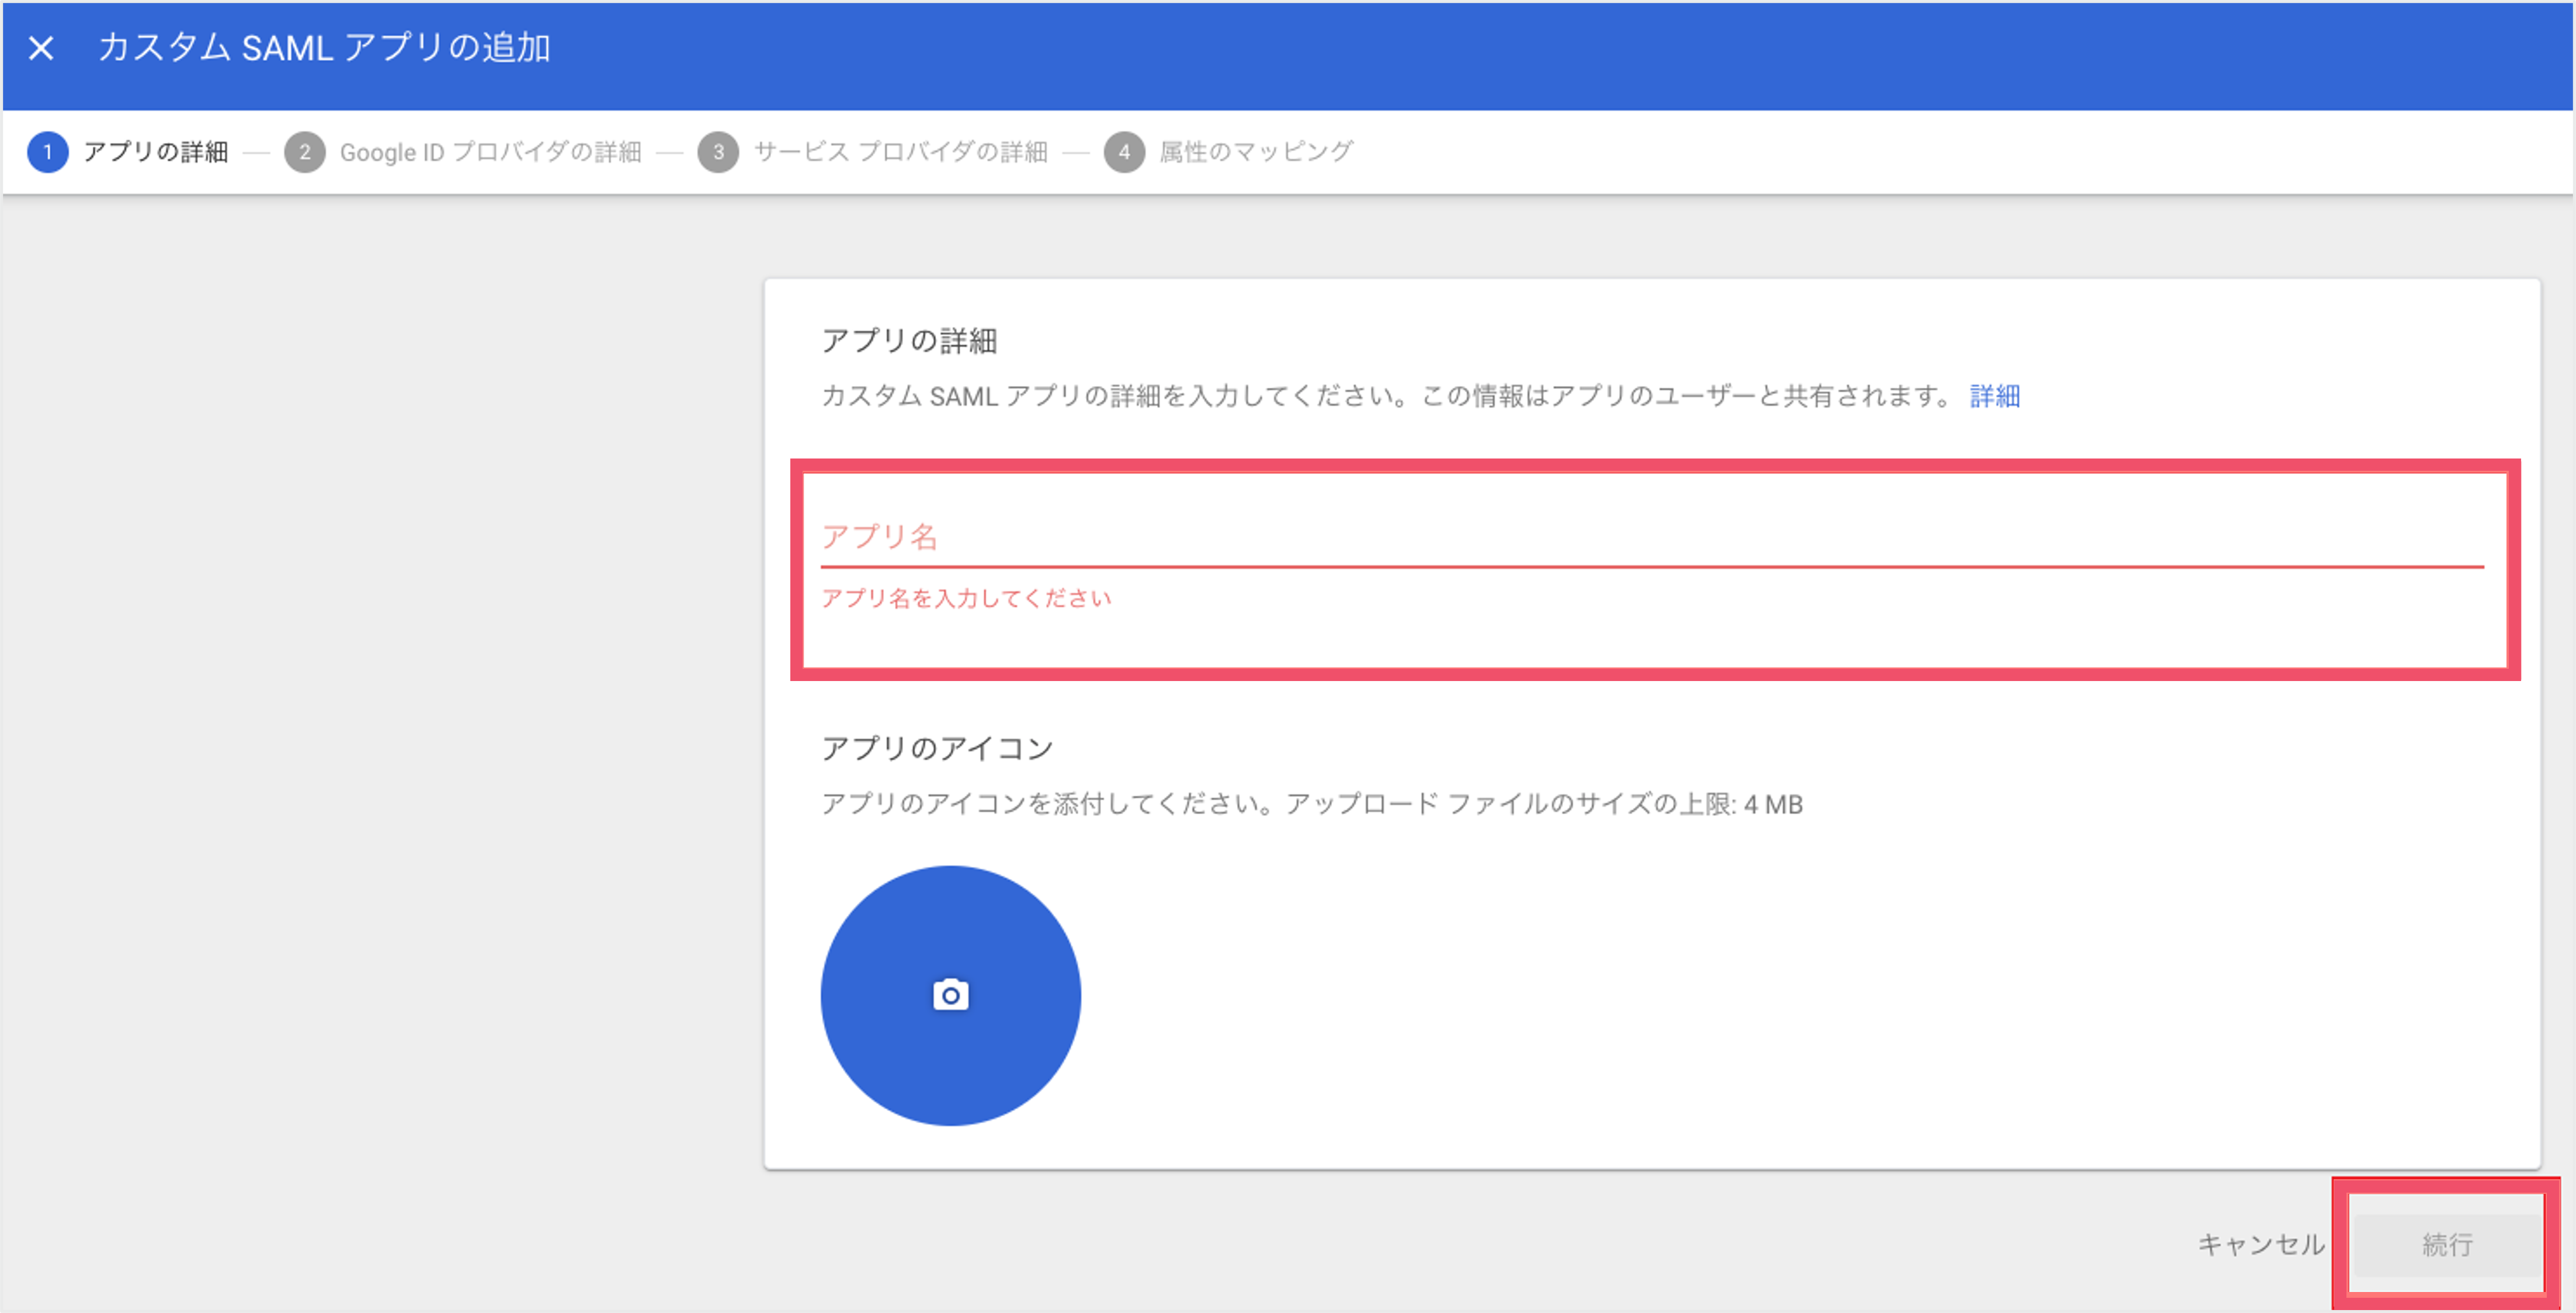
Task: Click the 続行 button
Action: (2447, 1244)
